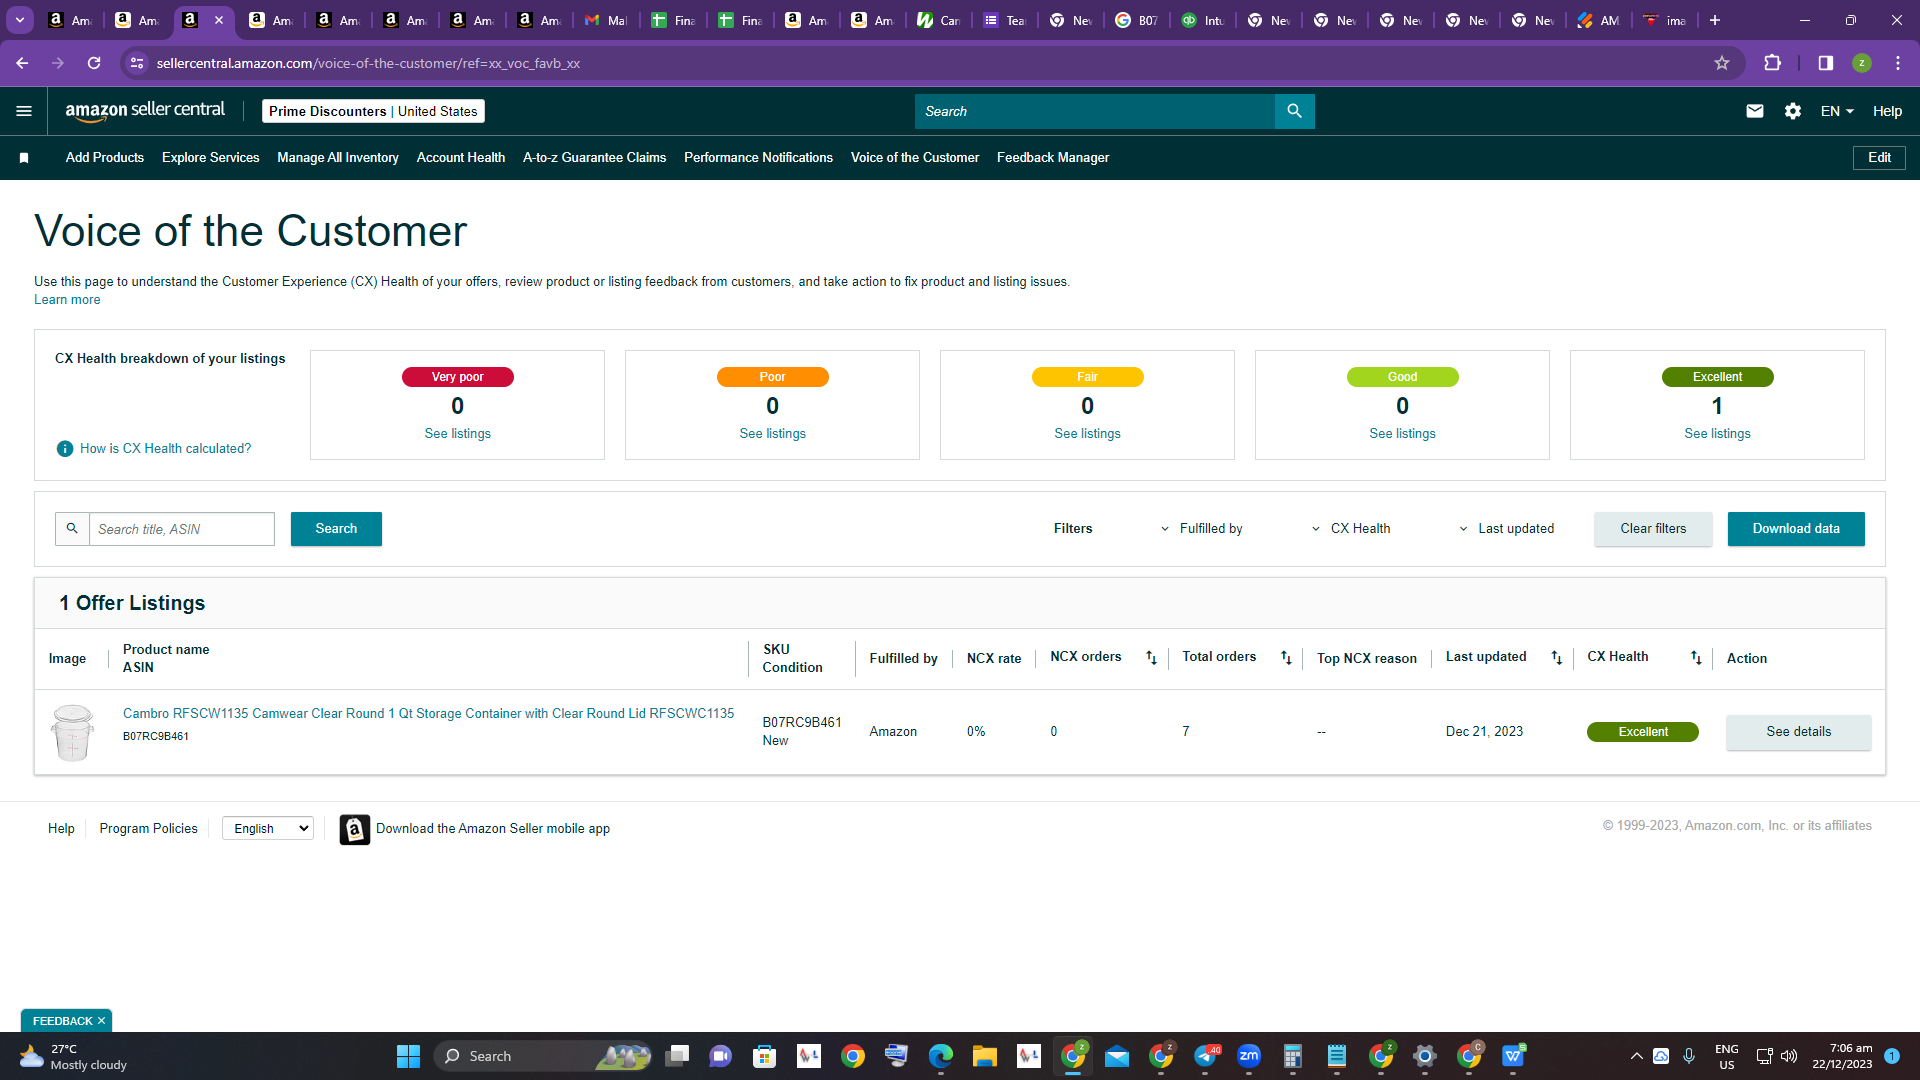1920x1080 pixels.
Task: Click the teal Search button for listings
Action: 336,529
